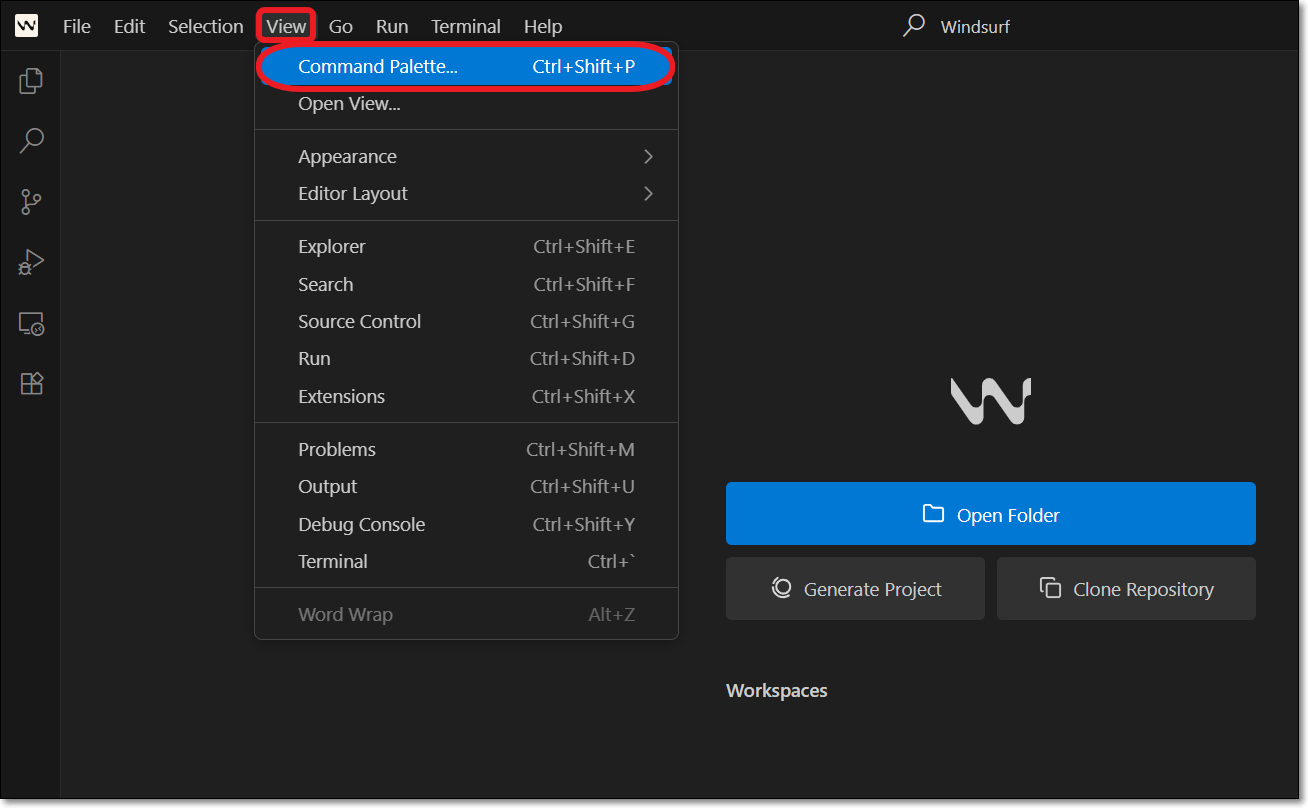Click the swirl icon on Generate Project

pyautogui.click(x=782, y=588)
